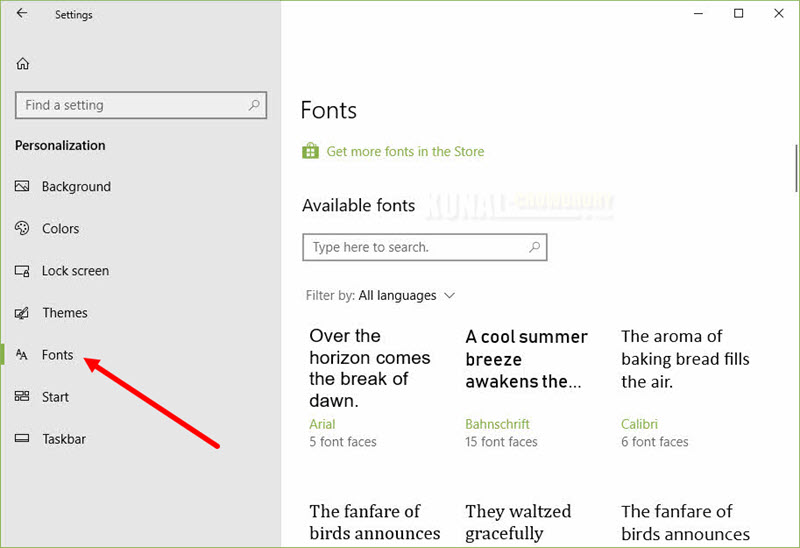The image size is (800, 548).
Task: Click the back arrow in Settings
Action: tap(21, 13)
